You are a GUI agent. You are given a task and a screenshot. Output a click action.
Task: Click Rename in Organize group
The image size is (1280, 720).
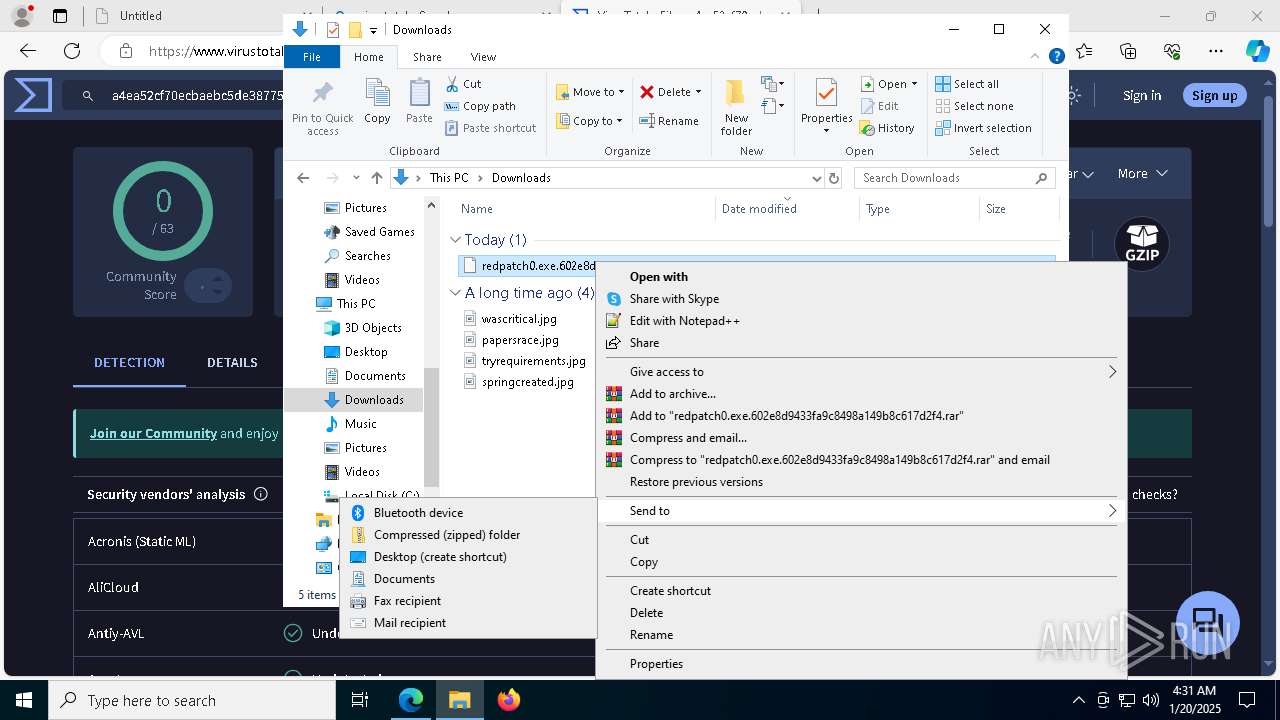[669, 121]
